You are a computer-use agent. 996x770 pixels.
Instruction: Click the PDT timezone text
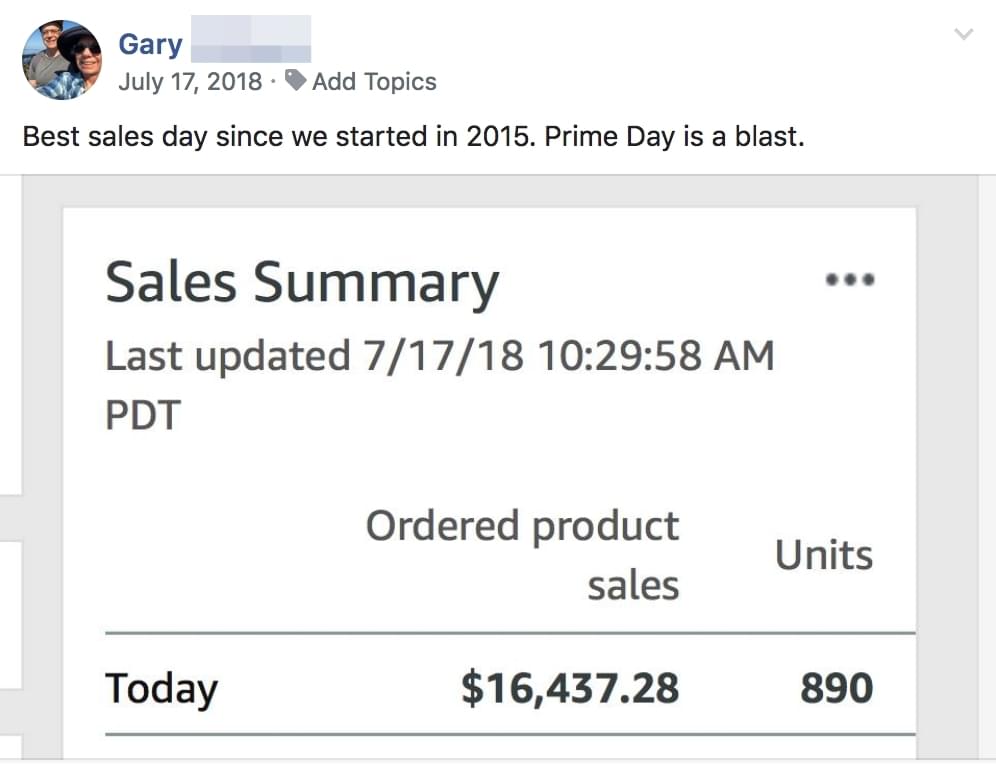142,415
